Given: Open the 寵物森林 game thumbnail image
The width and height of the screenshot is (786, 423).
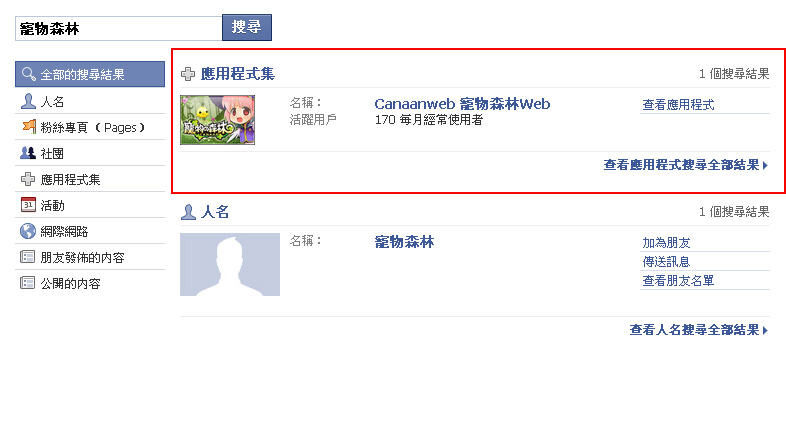Looking at the screenshot, I should point(218,120).
